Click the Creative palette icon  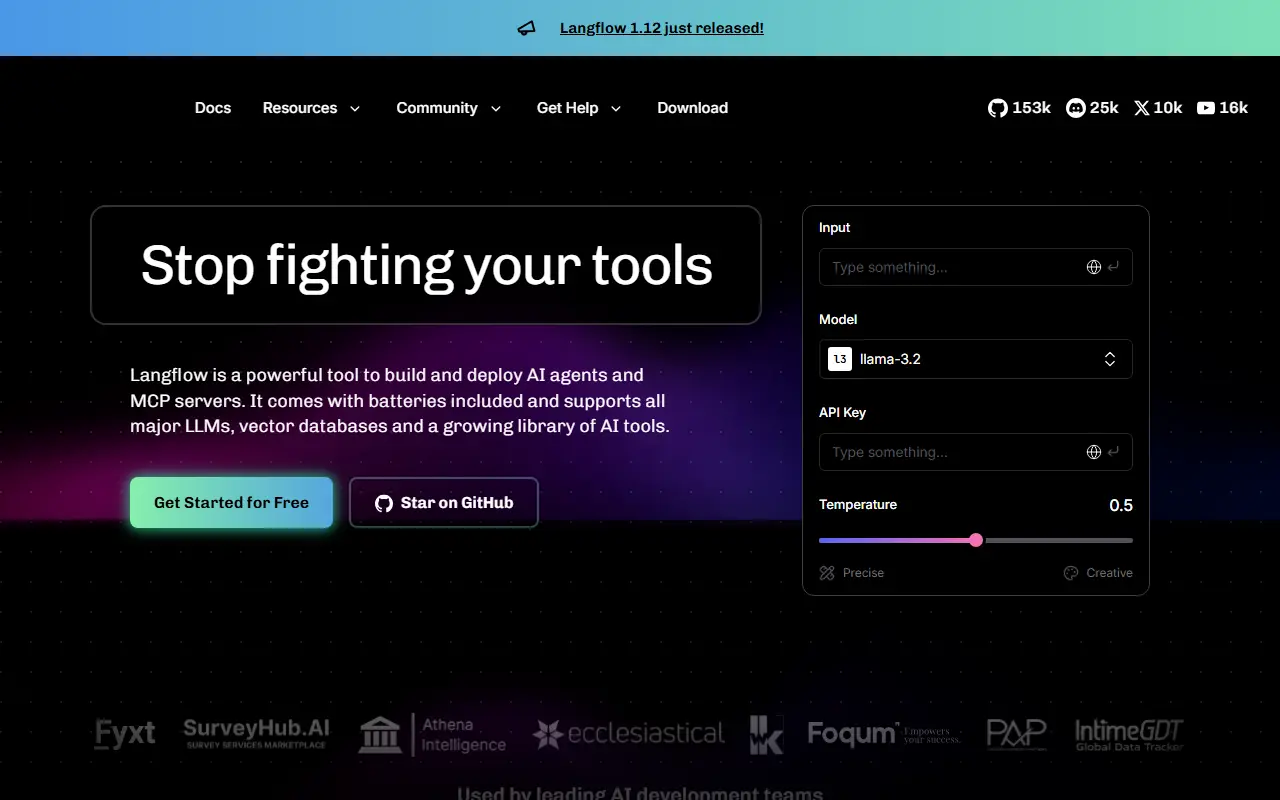click(1071, 573)
